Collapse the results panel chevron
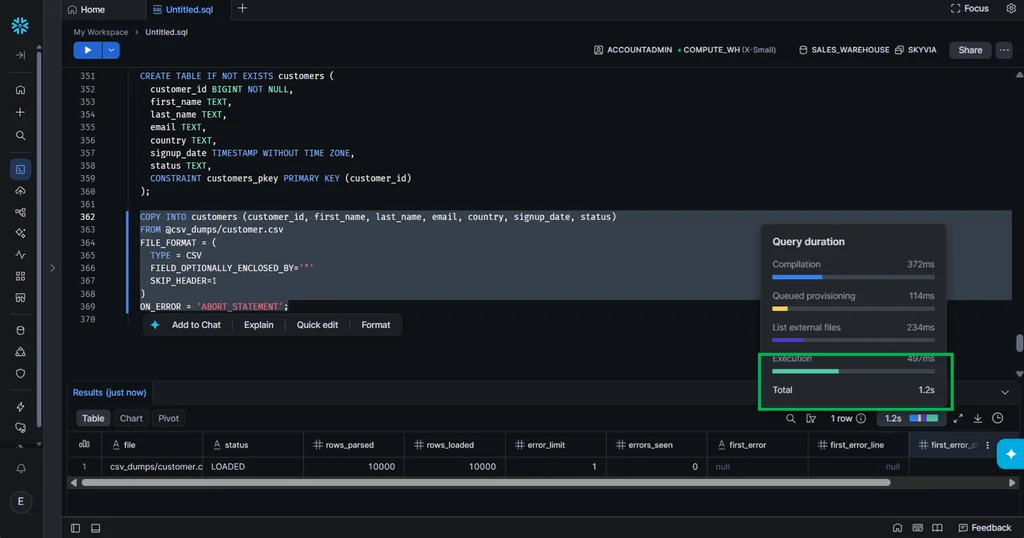This screenshot has width=1024, height=538. click(x=1004, y=392)
